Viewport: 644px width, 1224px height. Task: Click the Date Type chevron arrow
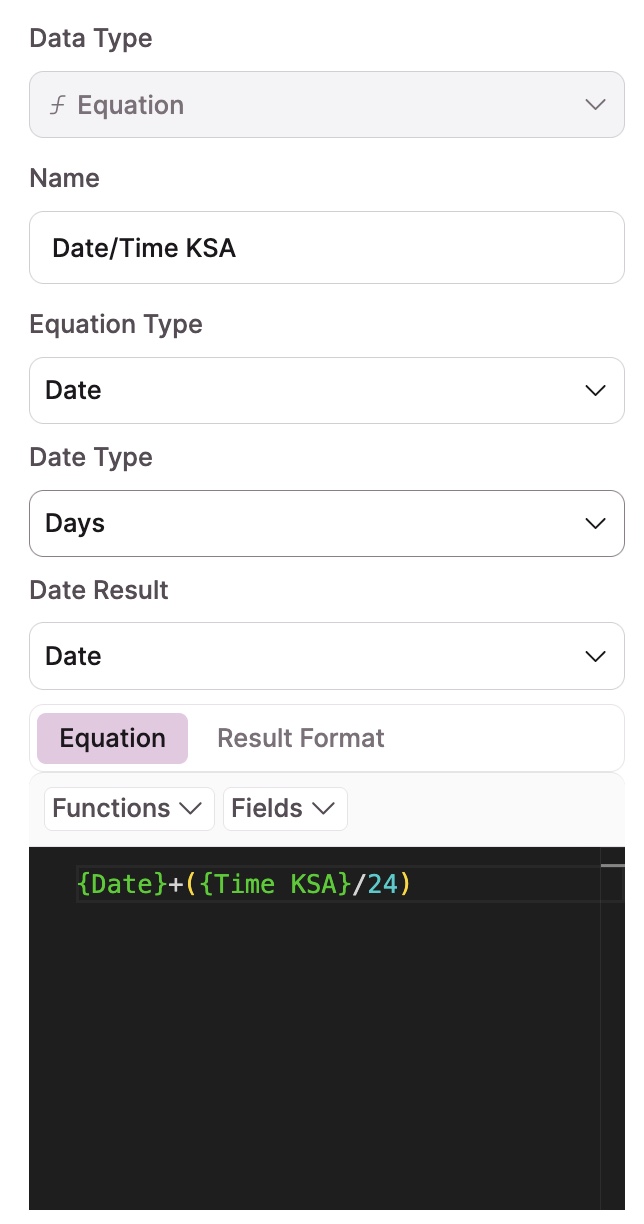595,523
